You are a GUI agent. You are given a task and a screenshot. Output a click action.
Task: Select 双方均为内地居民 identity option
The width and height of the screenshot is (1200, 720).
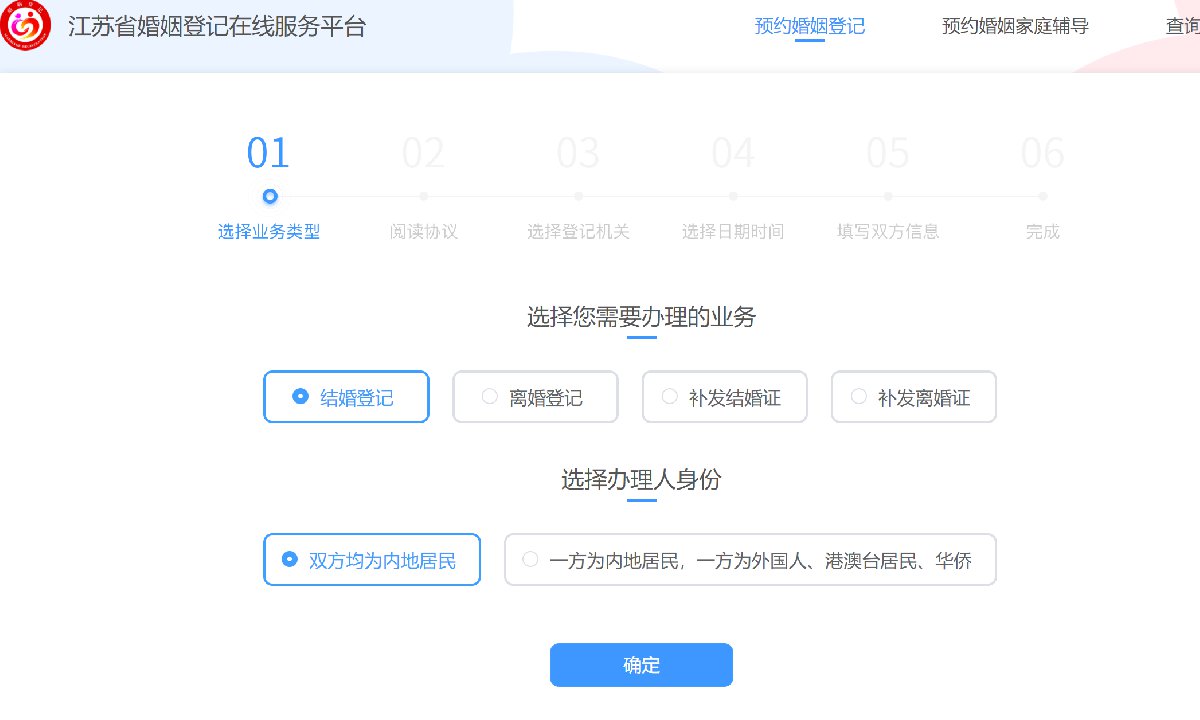point(372,560)
